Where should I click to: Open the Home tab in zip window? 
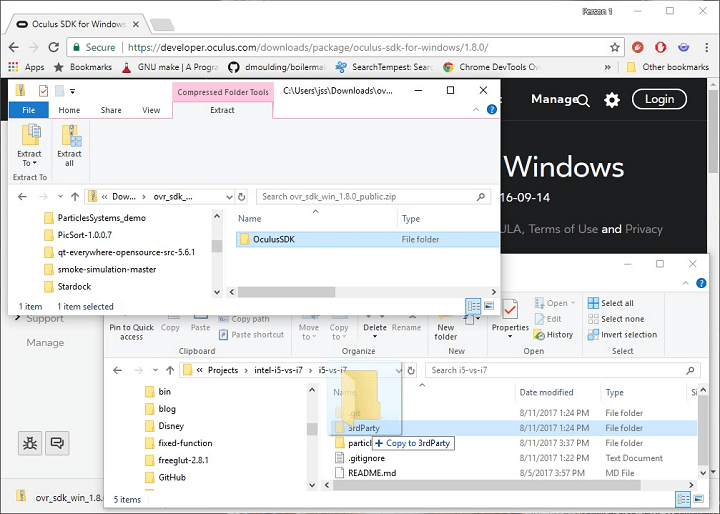click(69, 110)
